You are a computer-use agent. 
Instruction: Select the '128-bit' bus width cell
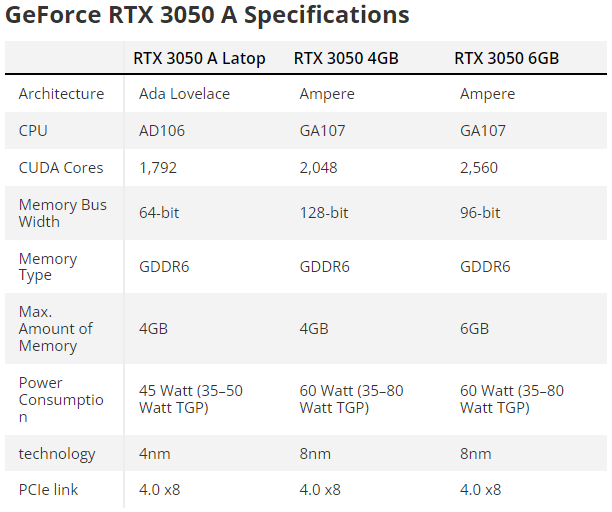click(324, 213)
